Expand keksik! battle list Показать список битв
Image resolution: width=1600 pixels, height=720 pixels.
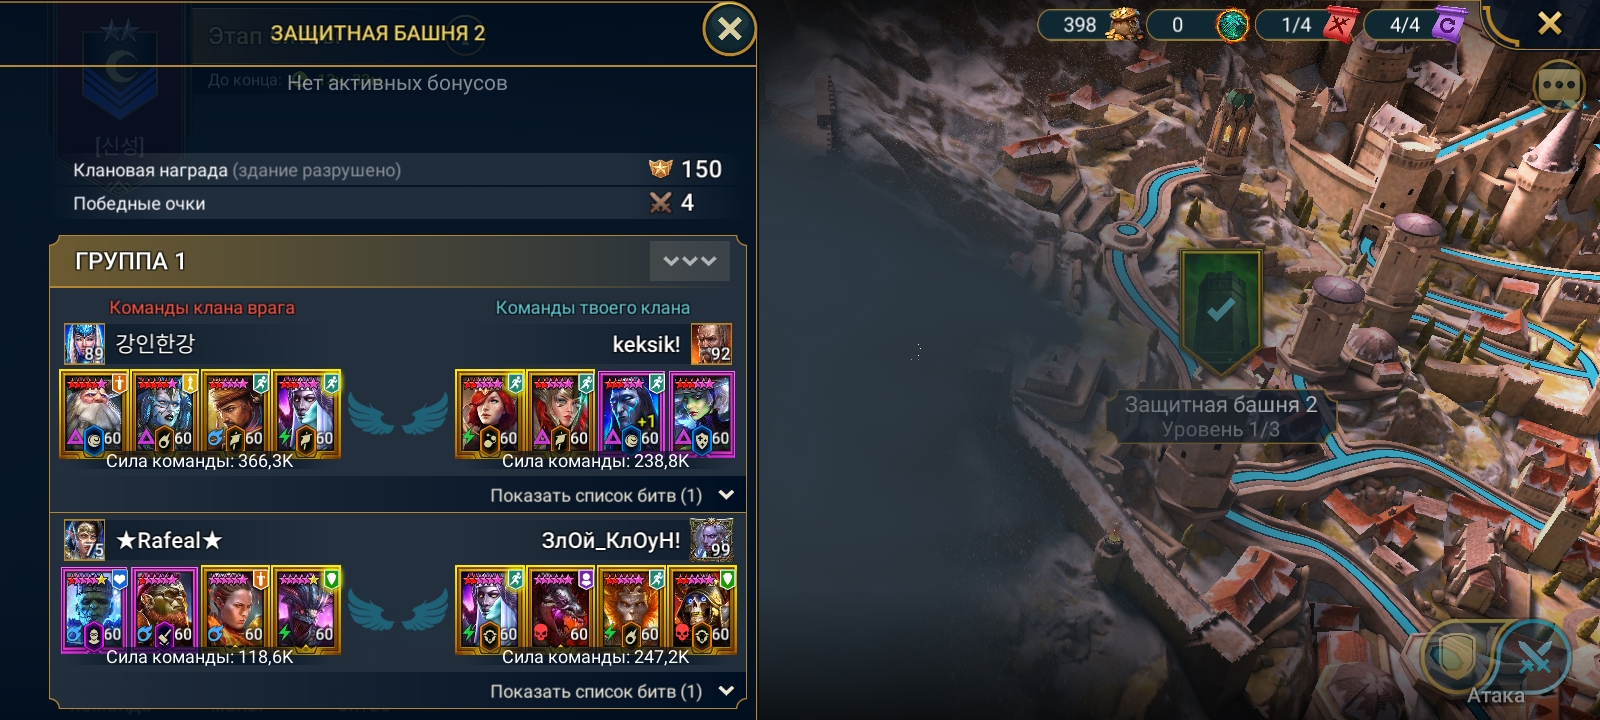tap(612, 495)
